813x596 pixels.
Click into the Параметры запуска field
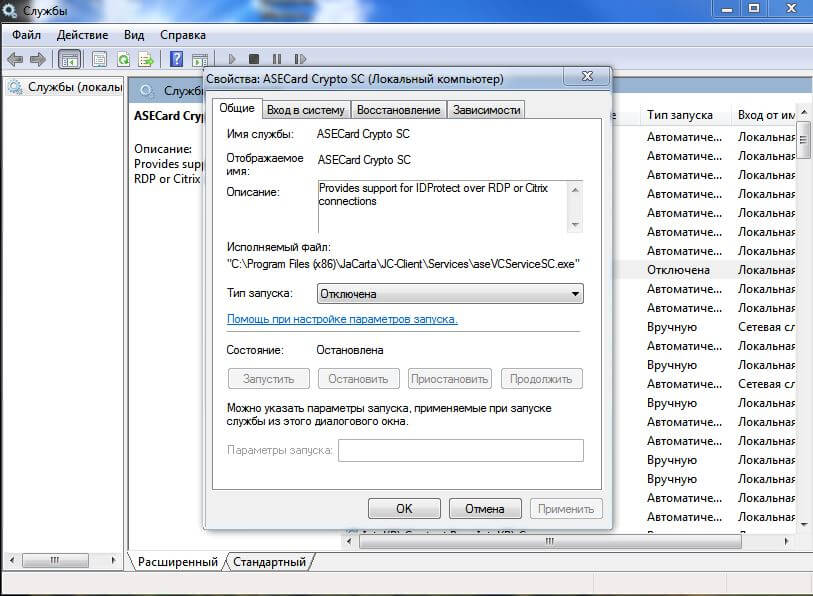tap(461, 450)
